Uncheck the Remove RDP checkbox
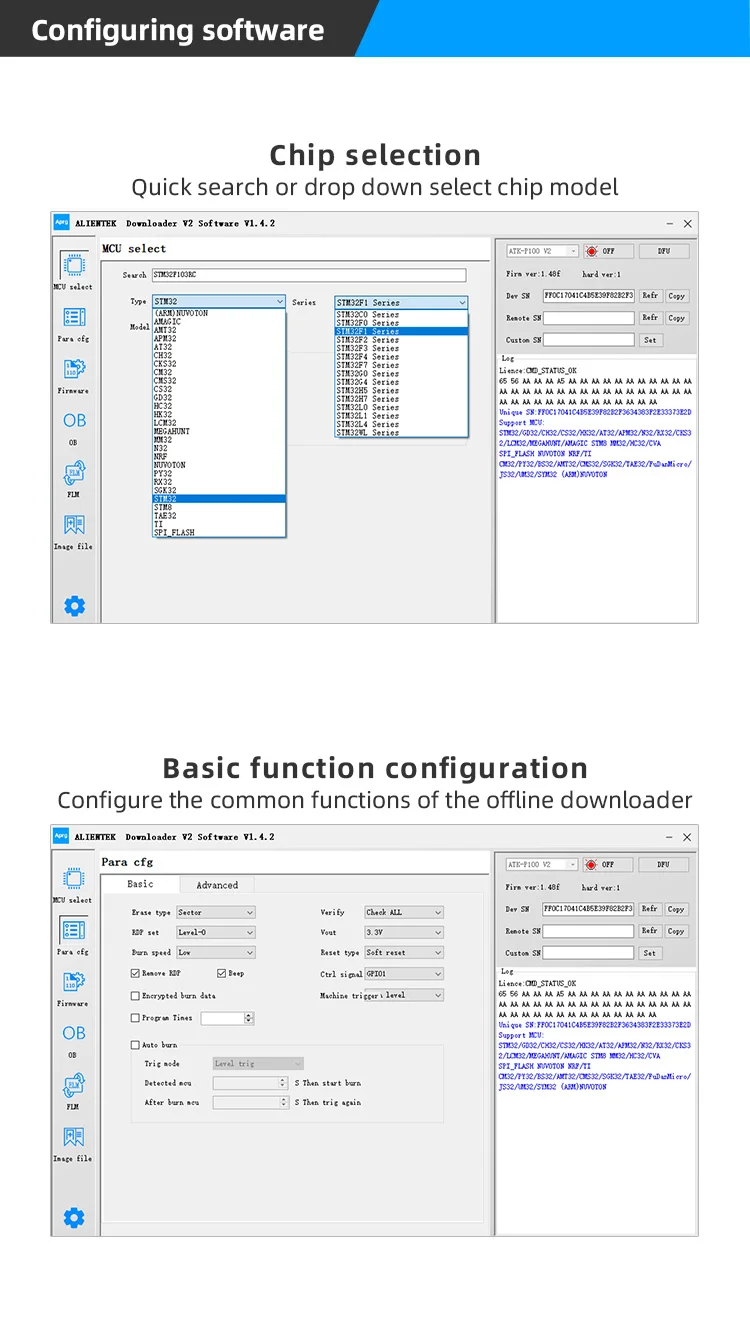Image resolution: width=750 pixels, height=1330 pixels. 135,973
